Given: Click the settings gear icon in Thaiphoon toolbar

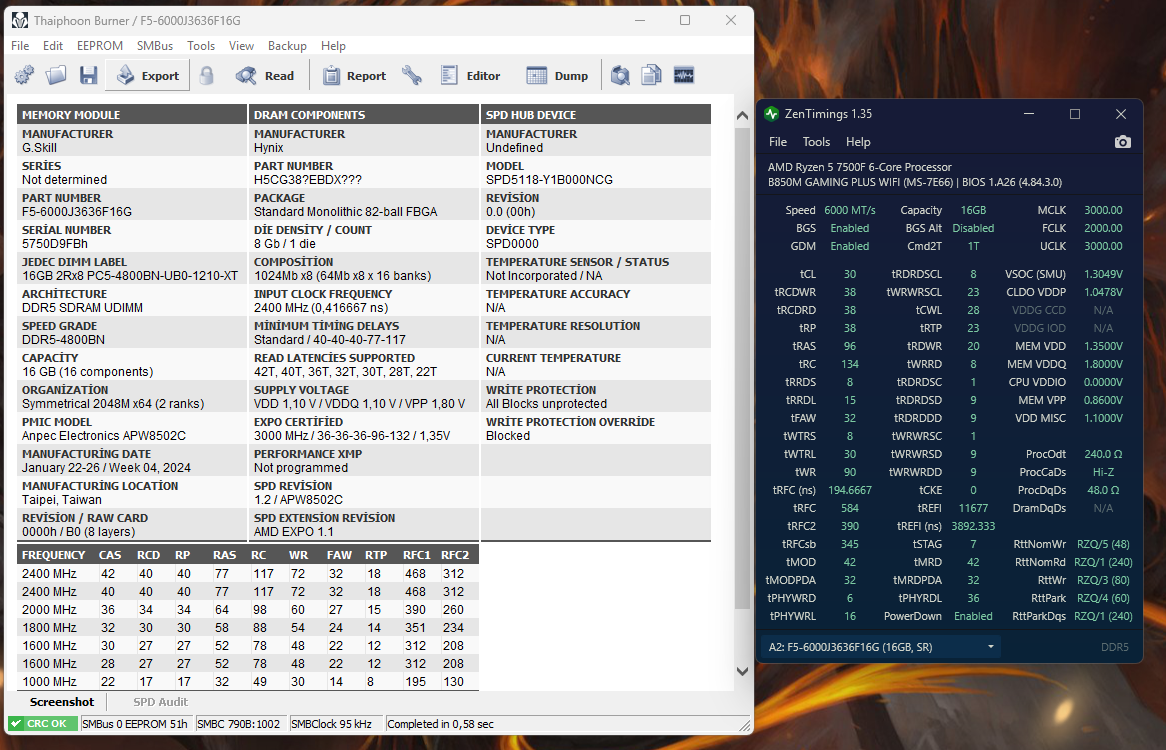Looking at the screenshot, I should tap(25, 75).
